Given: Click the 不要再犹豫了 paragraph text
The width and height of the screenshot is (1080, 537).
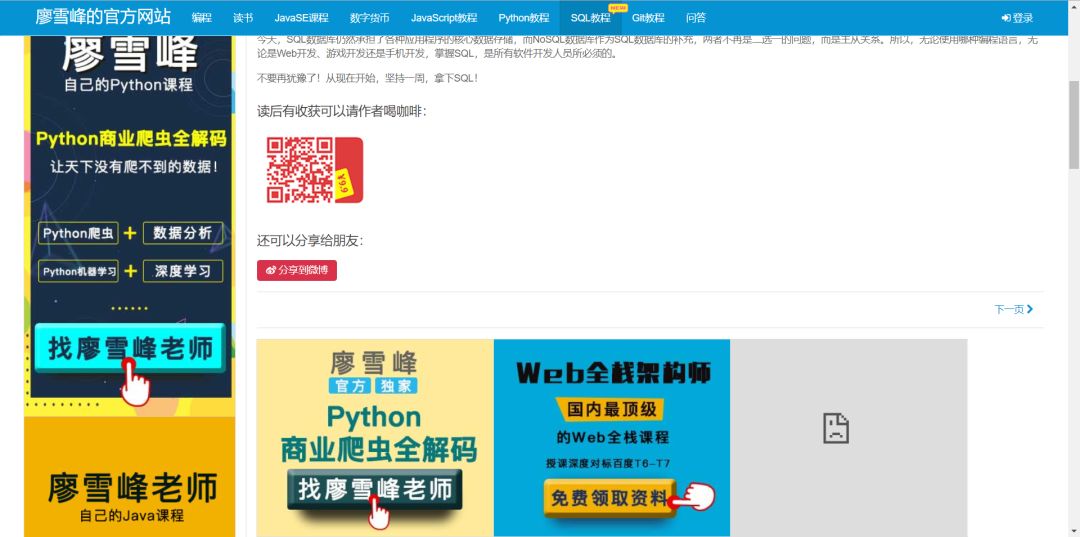Looking at the screenshot, I should point(367,78).
